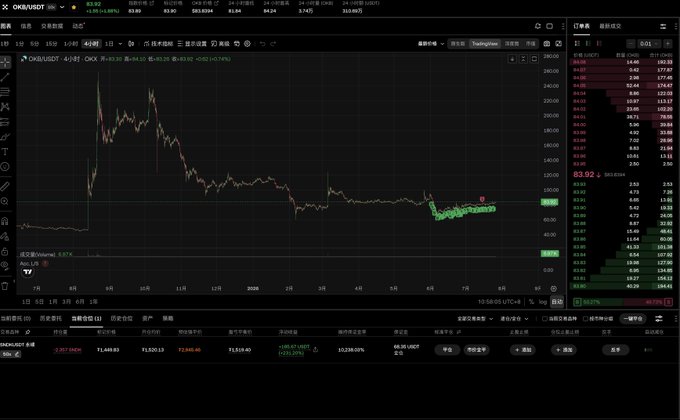Show sell orders only view
Viewport: 680px width, 420px height.
coord(599,43)
